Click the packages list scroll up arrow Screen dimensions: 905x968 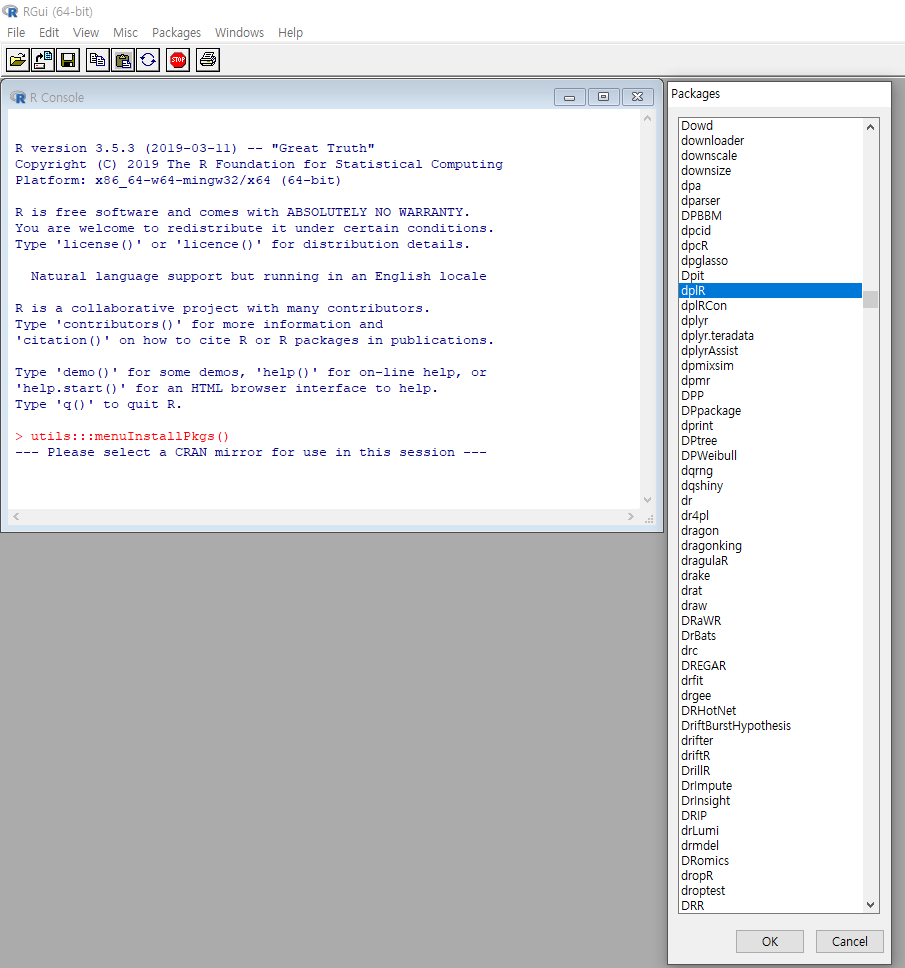(x=870, y=127)
